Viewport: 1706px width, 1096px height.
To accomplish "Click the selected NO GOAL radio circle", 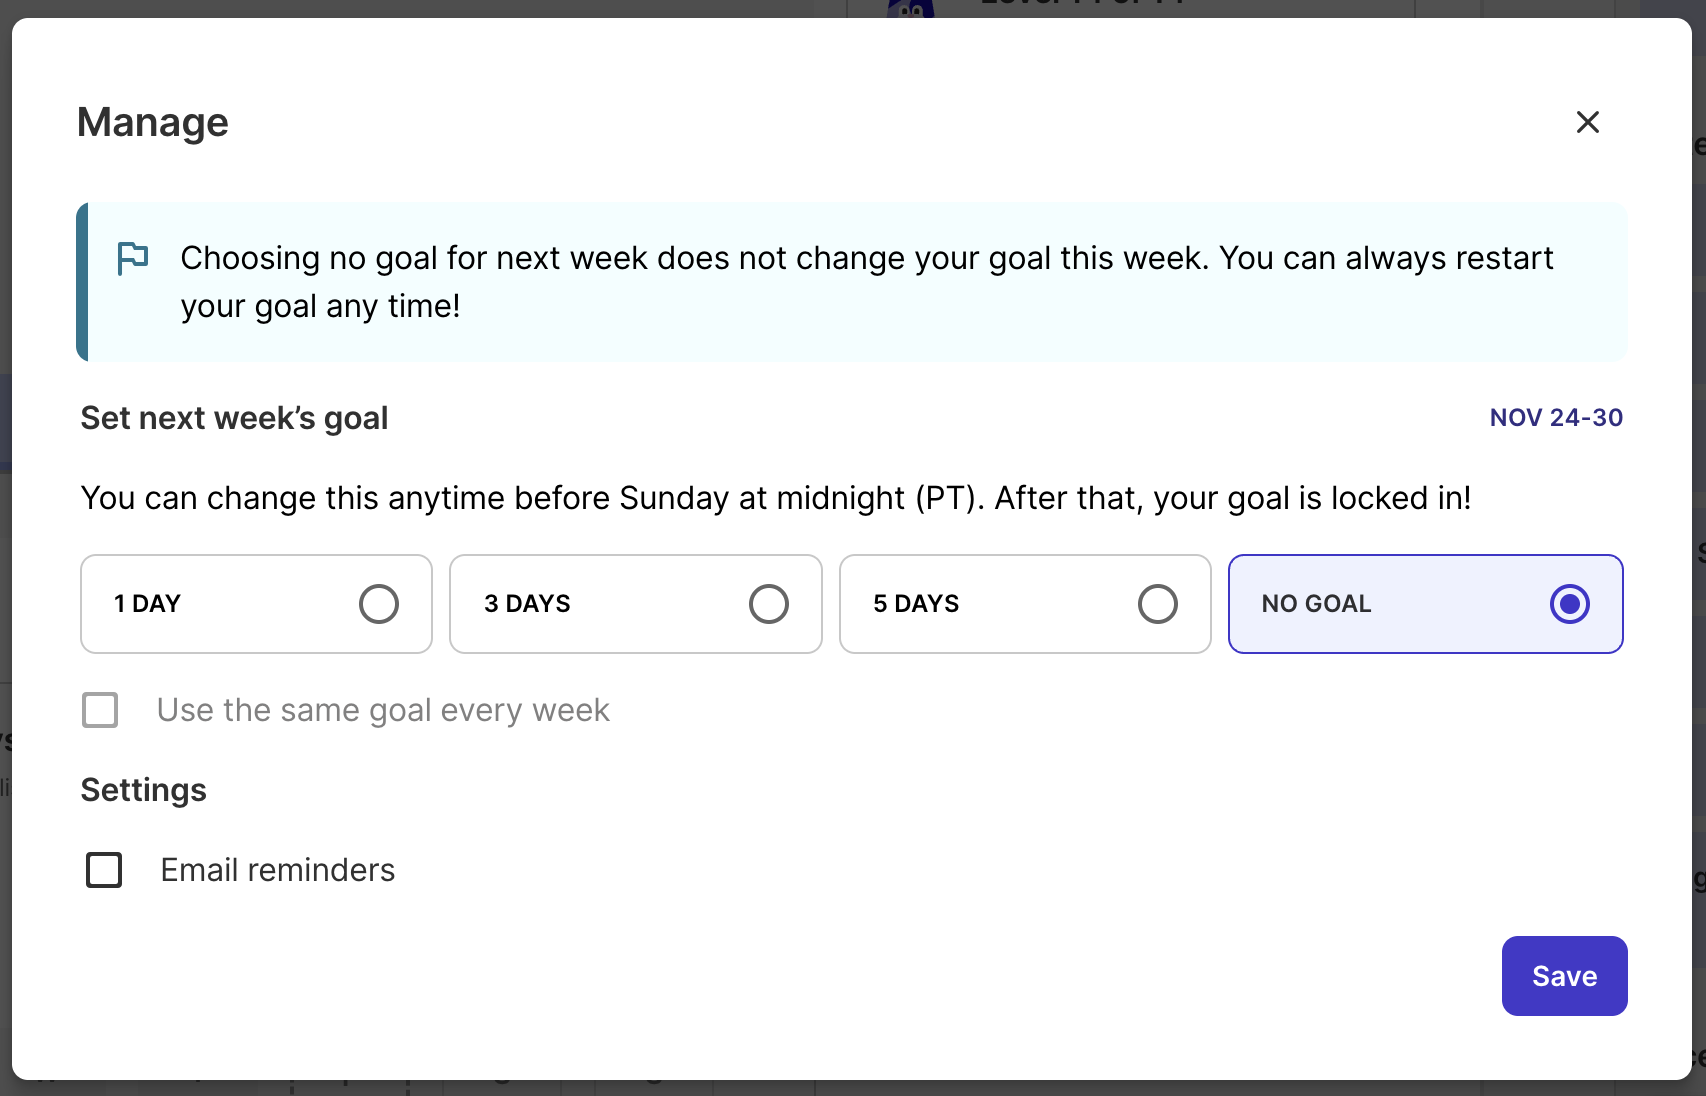I will click(x=1569, y=604).
